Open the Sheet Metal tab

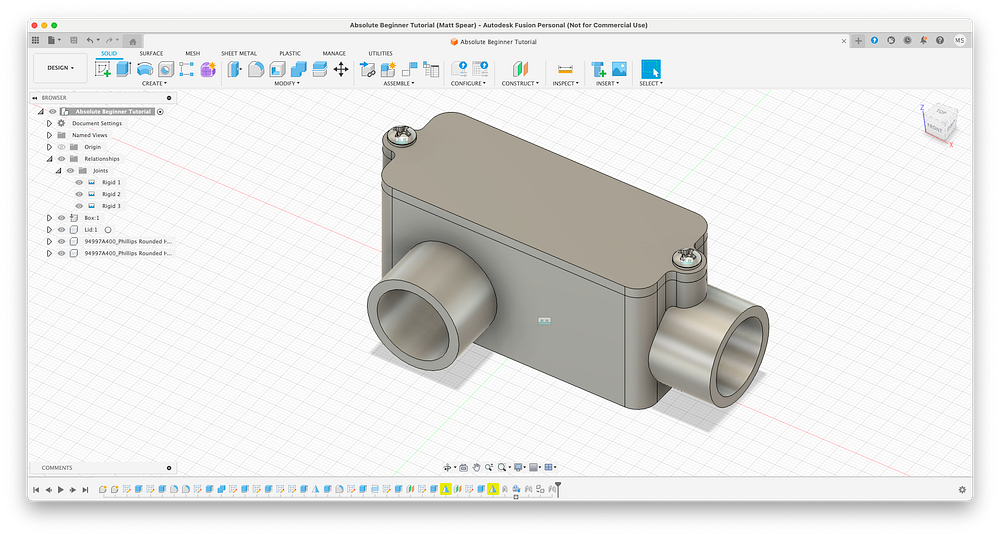(238, 53)
